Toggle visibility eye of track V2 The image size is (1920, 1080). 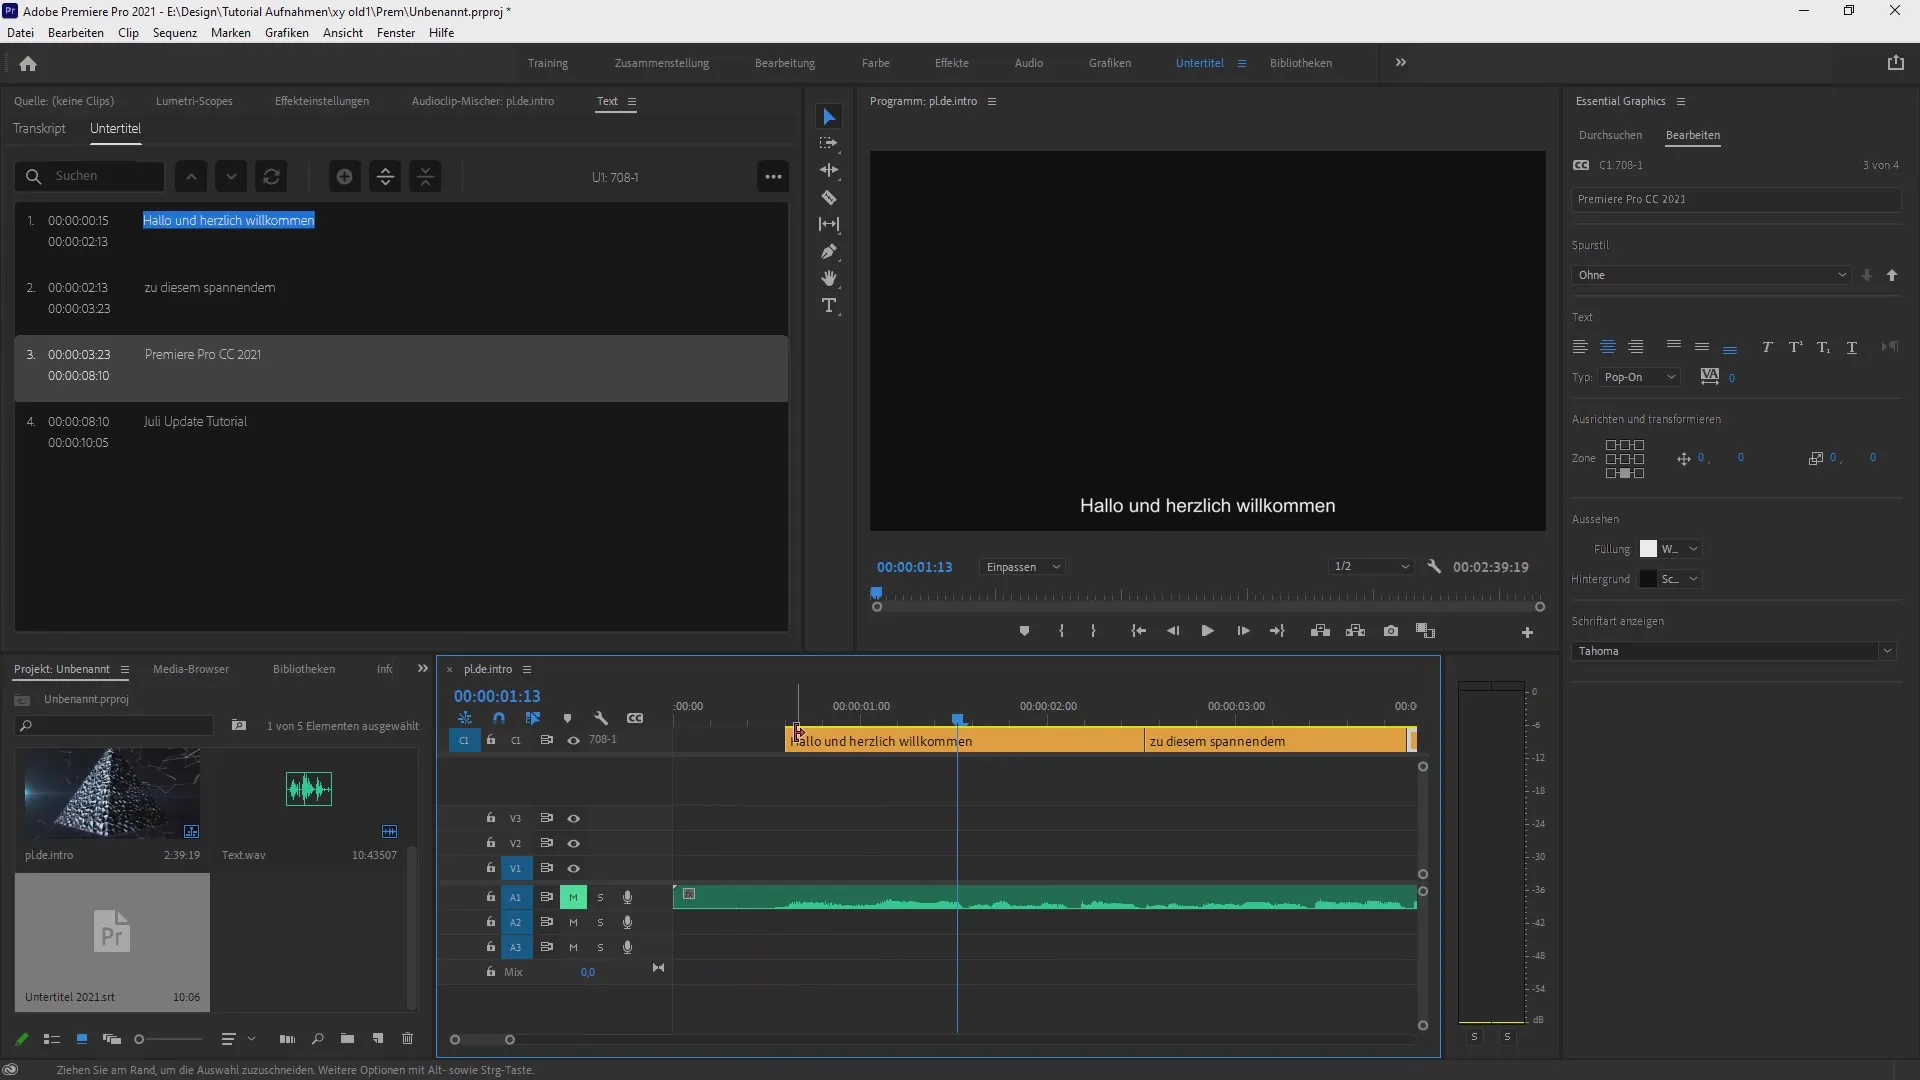[x=574, y=843]
